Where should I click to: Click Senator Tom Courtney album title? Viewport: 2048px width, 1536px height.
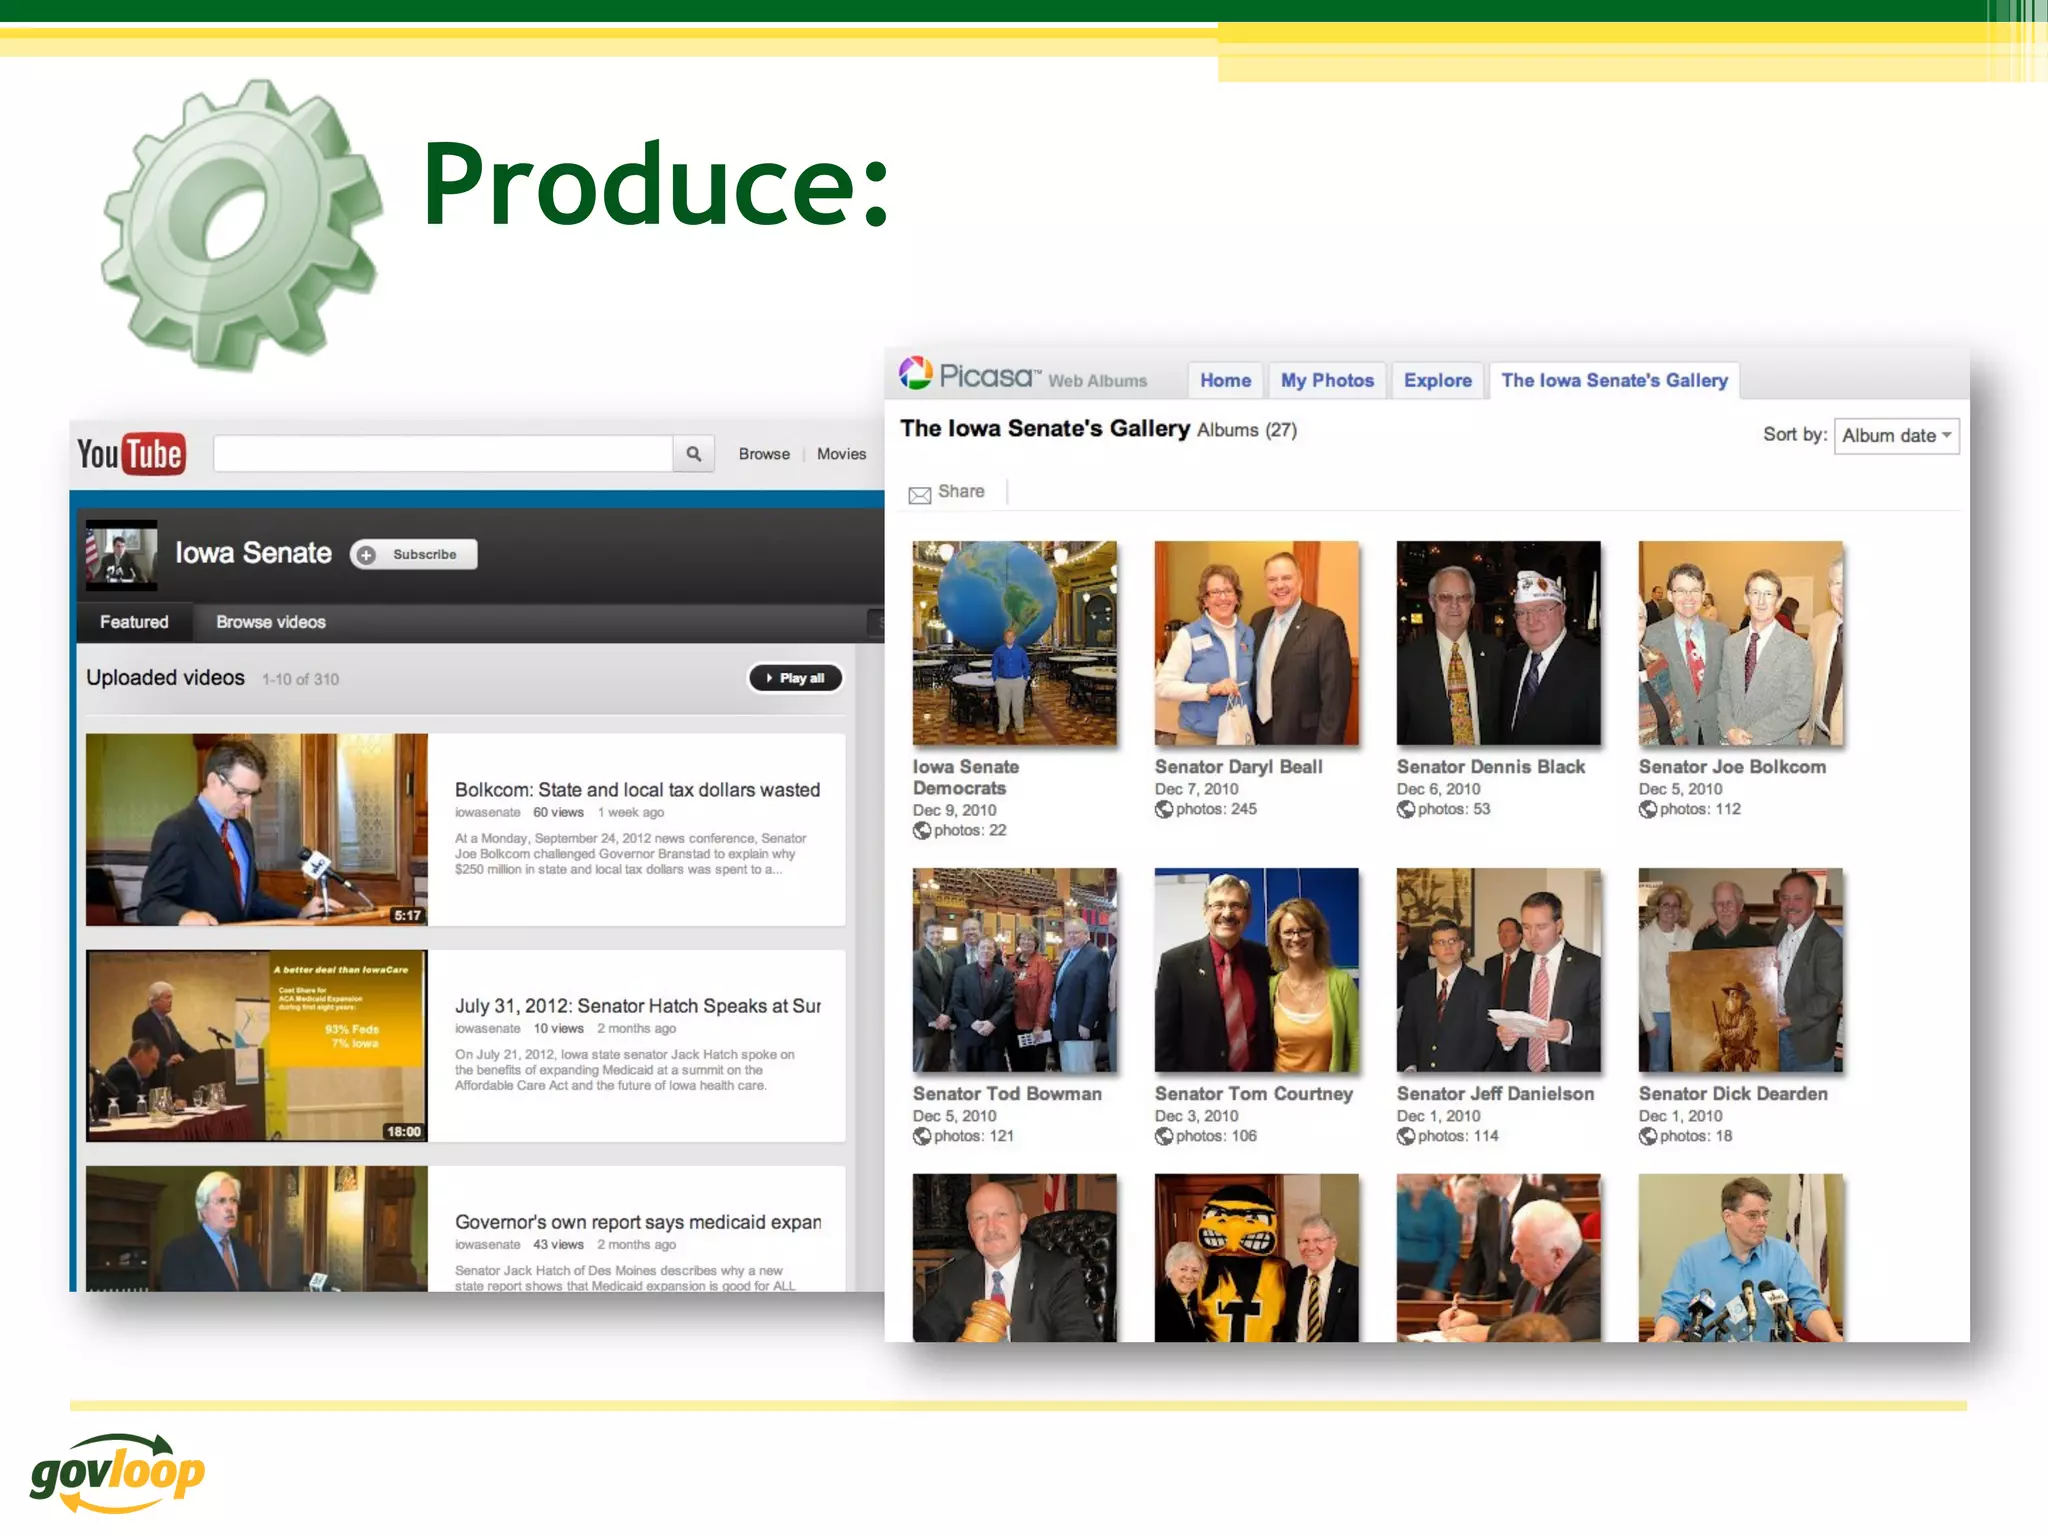(x=1253, y=1094)
